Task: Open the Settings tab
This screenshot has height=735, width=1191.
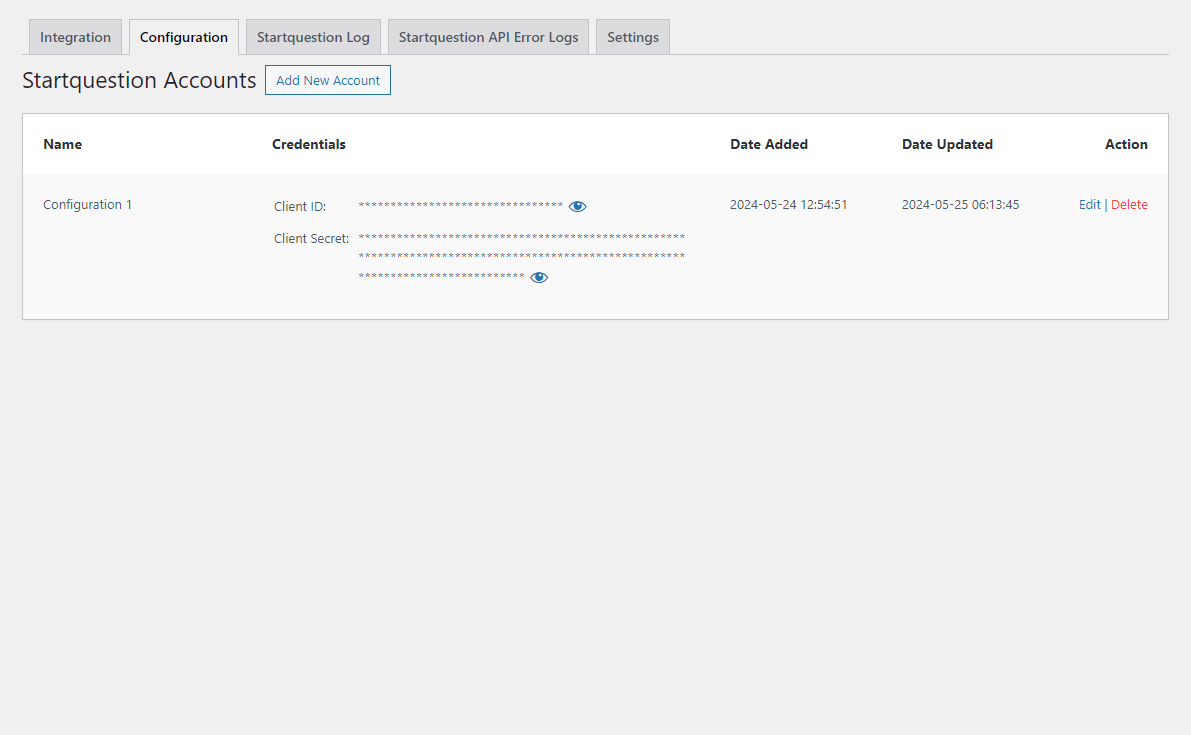Action: tap(633, 37)
